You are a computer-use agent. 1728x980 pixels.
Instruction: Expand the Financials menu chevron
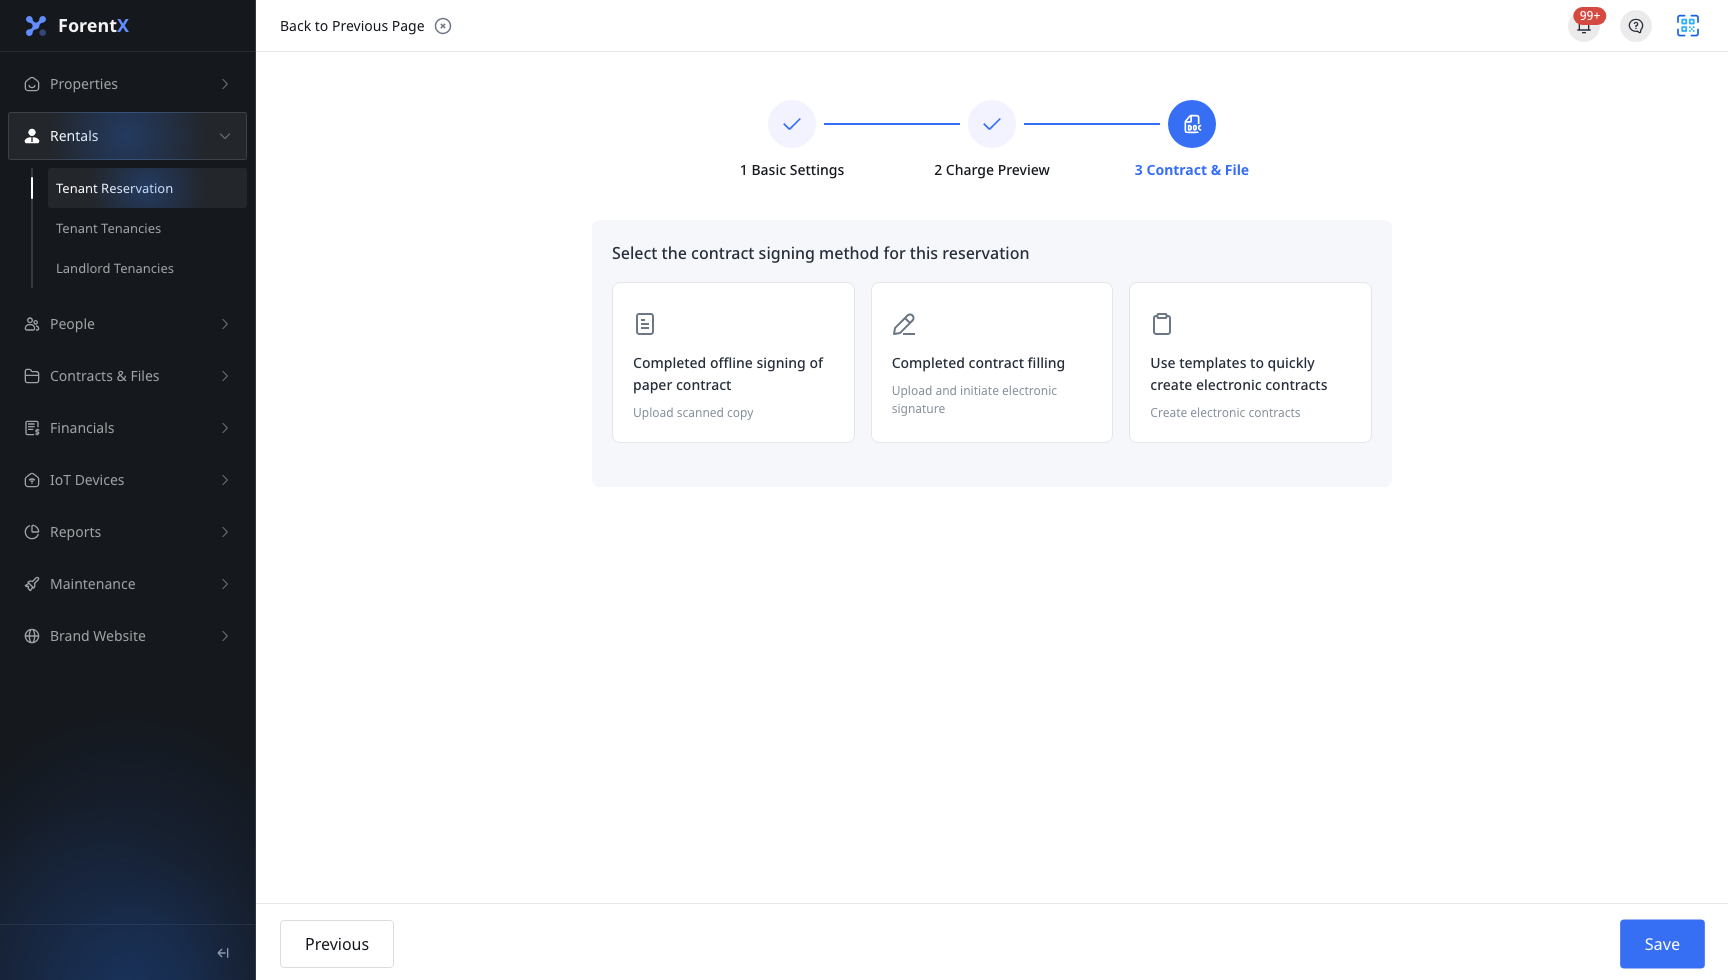tap(225, 428)
